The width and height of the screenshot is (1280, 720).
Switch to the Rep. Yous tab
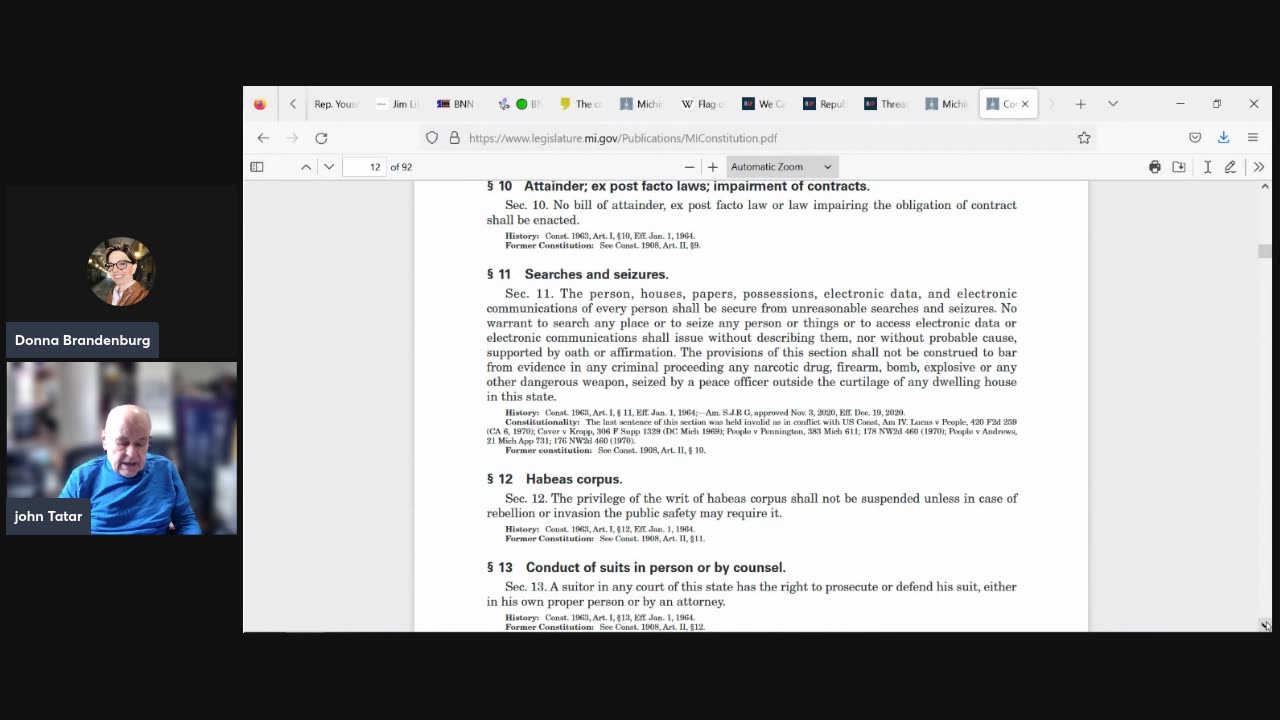point(335,104)
